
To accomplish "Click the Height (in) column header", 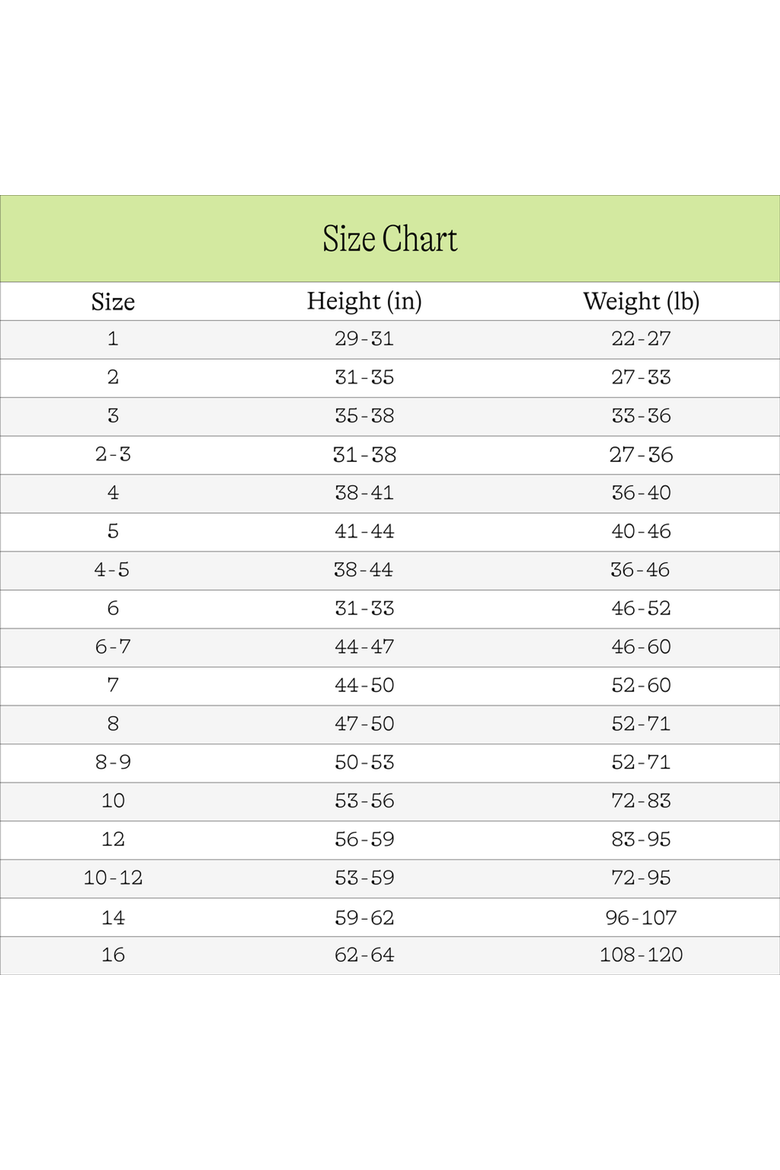I will pyautogui.click(x=364, y=301).
